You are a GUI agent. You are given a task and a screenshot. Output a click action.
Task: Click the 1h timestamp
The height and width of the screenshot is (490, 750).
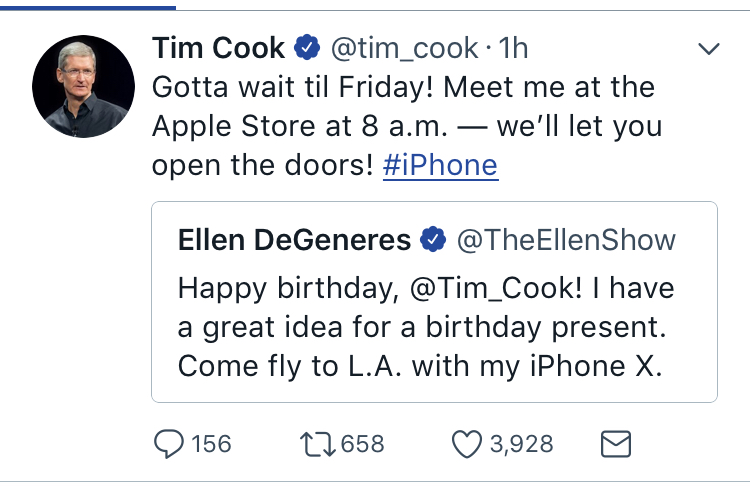pos(513,48)
